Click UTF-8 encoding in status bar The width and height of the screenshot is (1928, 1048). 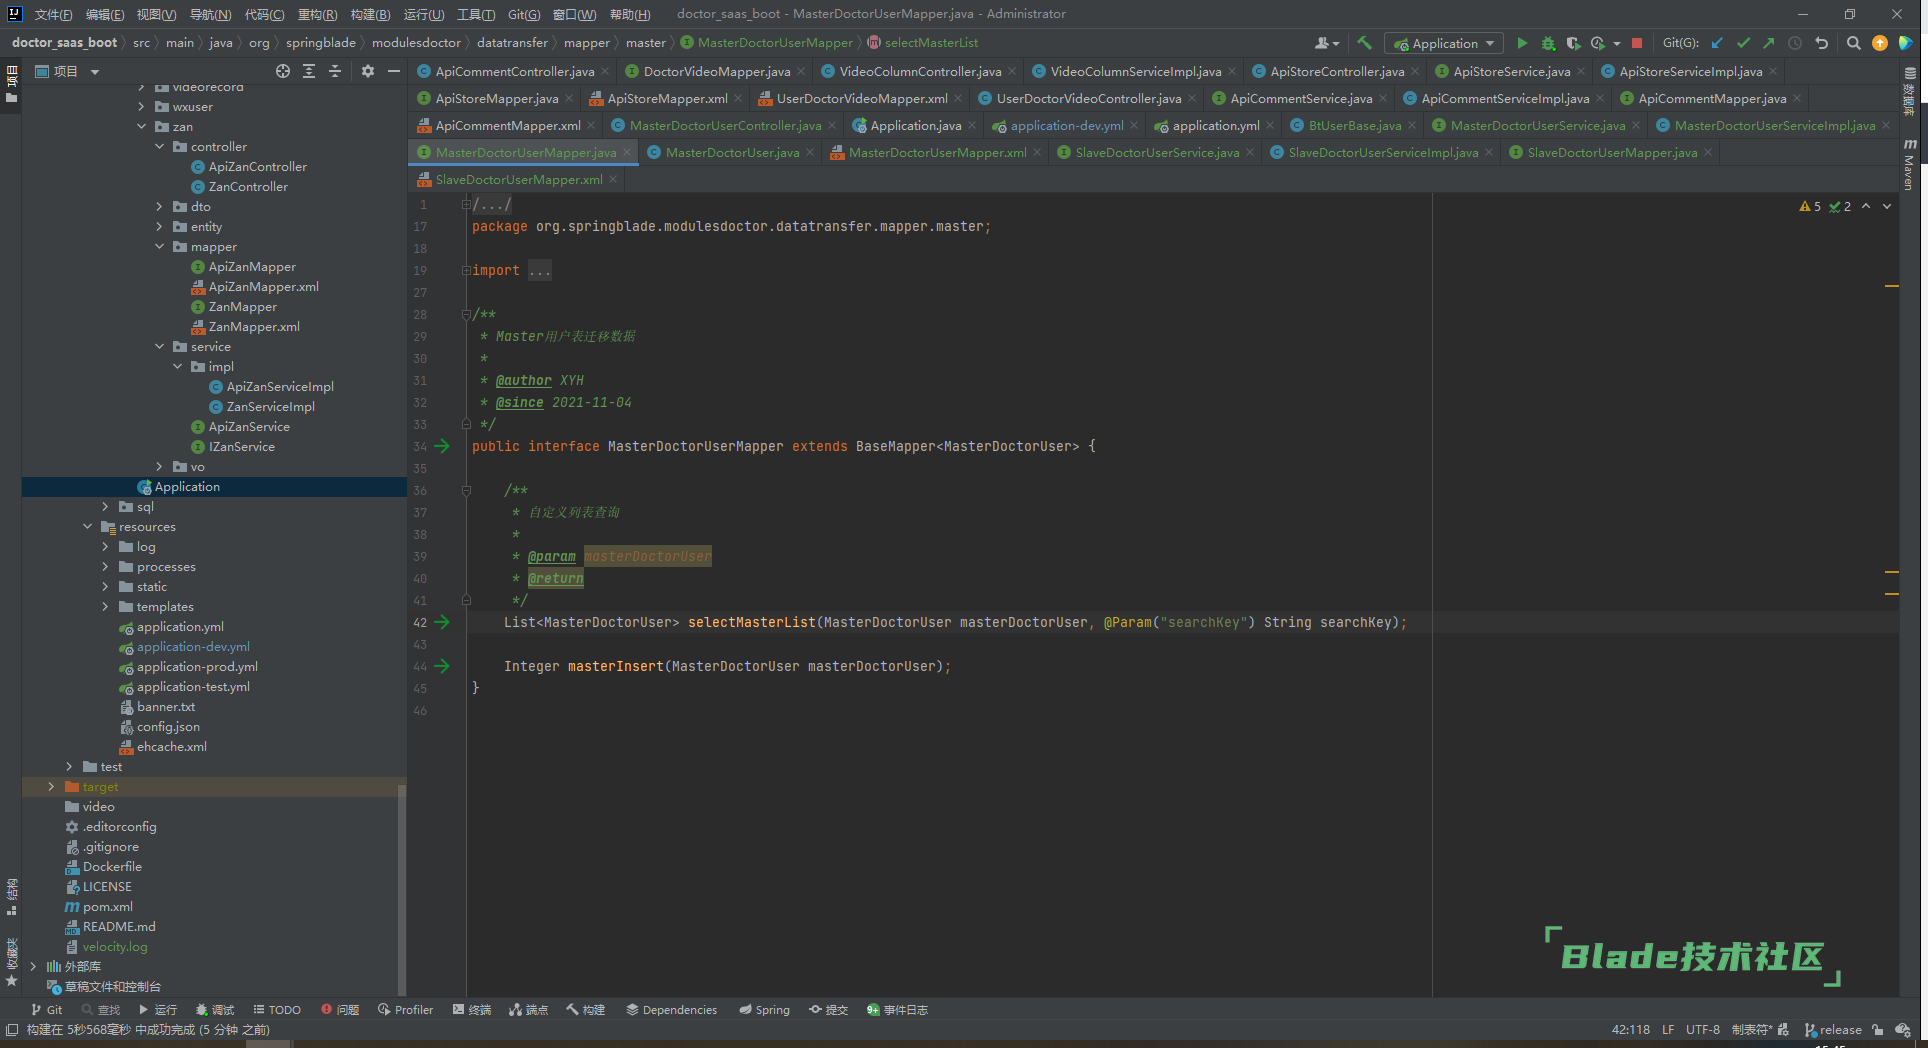click(x=1702, y=1029)
